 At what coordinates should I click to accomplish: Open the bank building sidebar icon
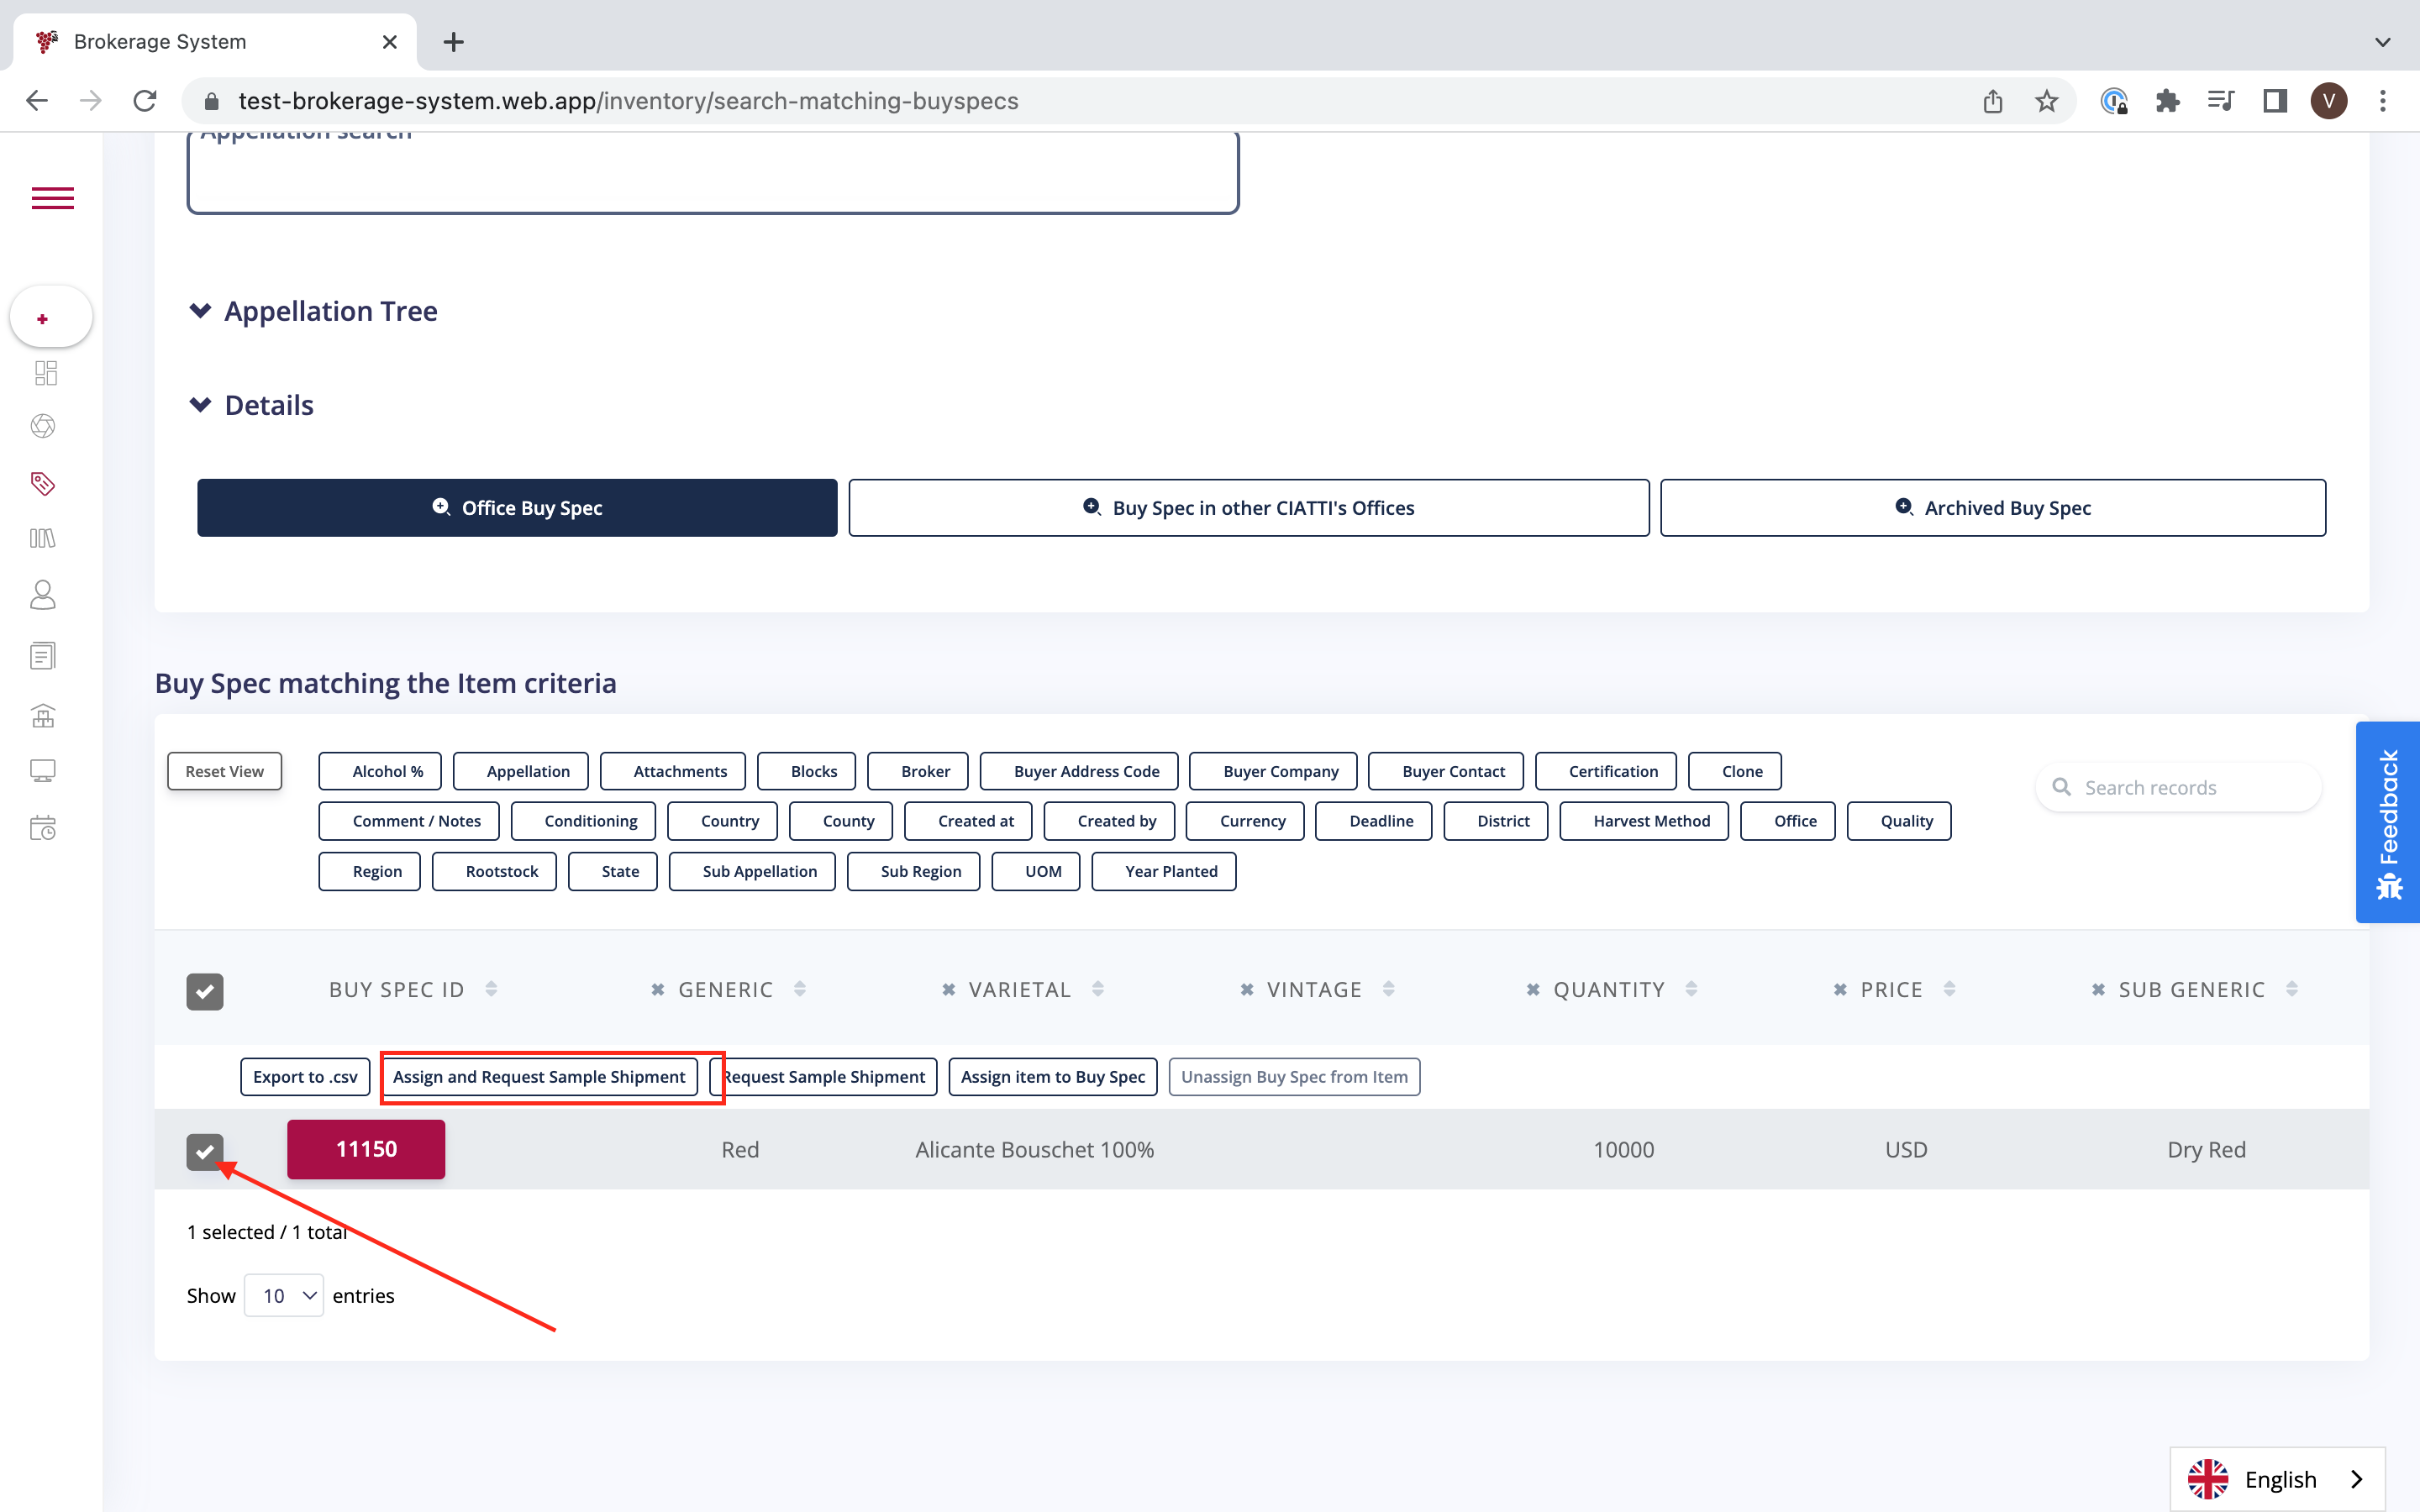43,716
